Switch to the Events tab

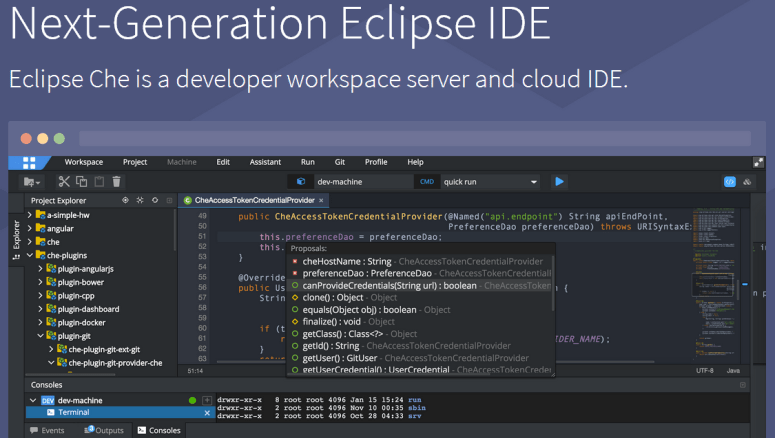click(x=52, y=430)
